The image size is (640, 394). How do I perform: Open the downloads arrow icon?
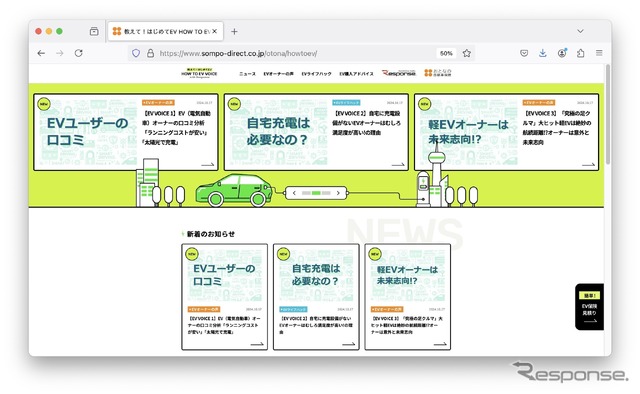click(x=542, y=53)
